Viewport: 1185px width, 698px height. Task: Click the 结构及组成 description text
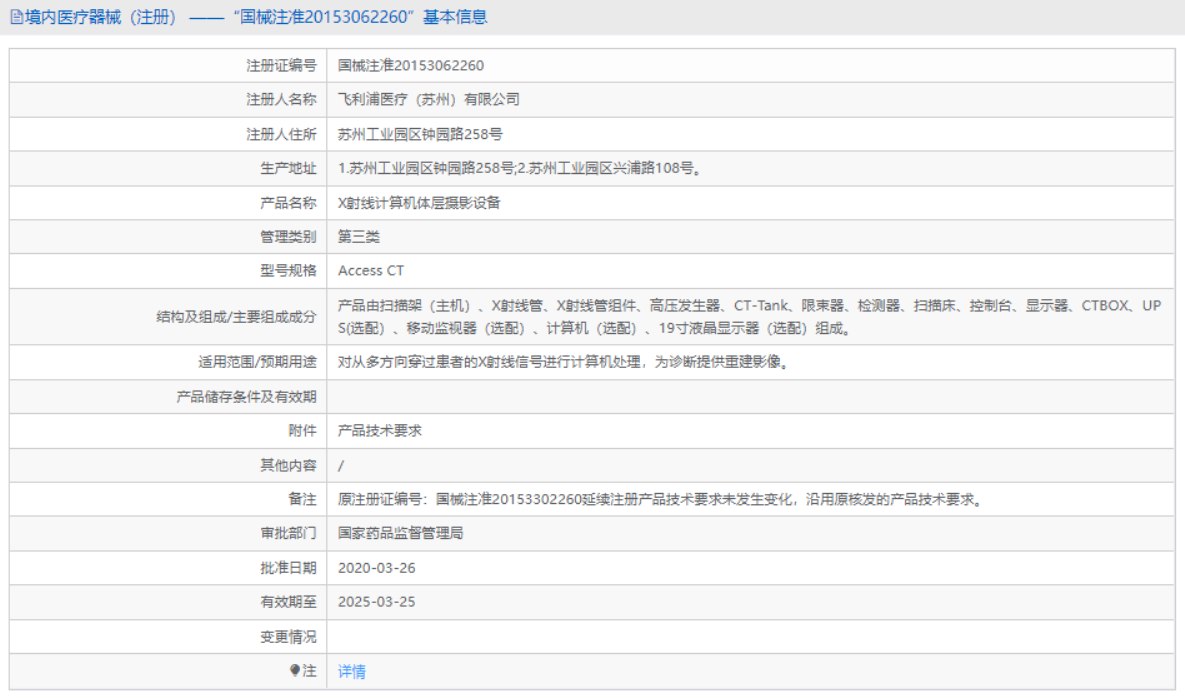pos(749,317)
